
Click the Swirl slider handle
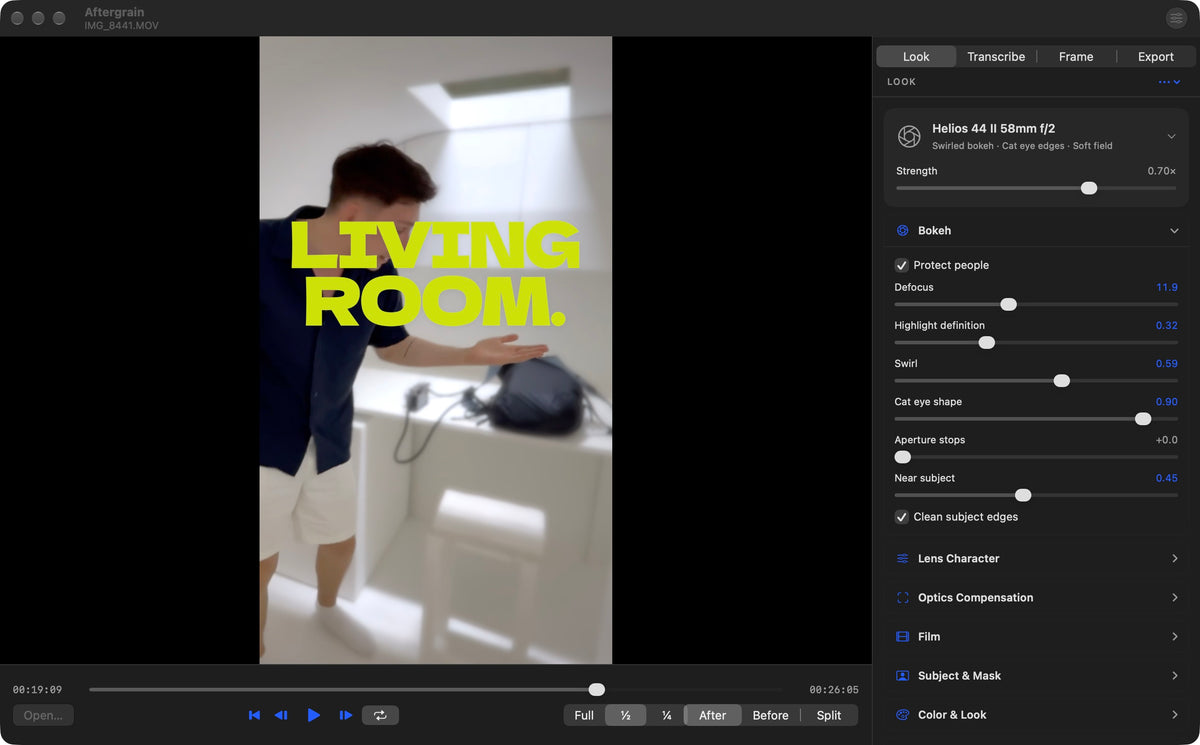(x=1061, y=380)
